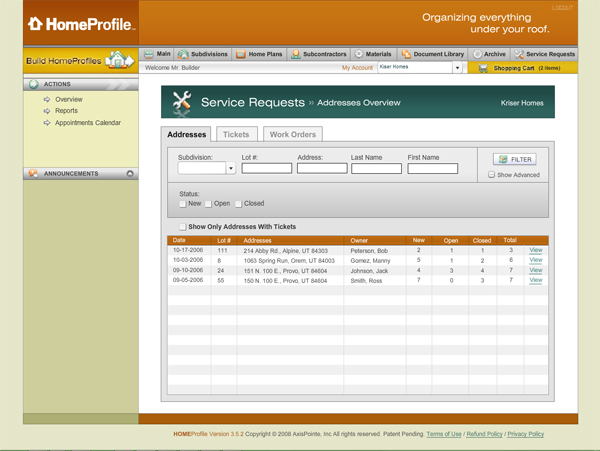Toggle Show Only Addresses With Tickets

point(183,227)
